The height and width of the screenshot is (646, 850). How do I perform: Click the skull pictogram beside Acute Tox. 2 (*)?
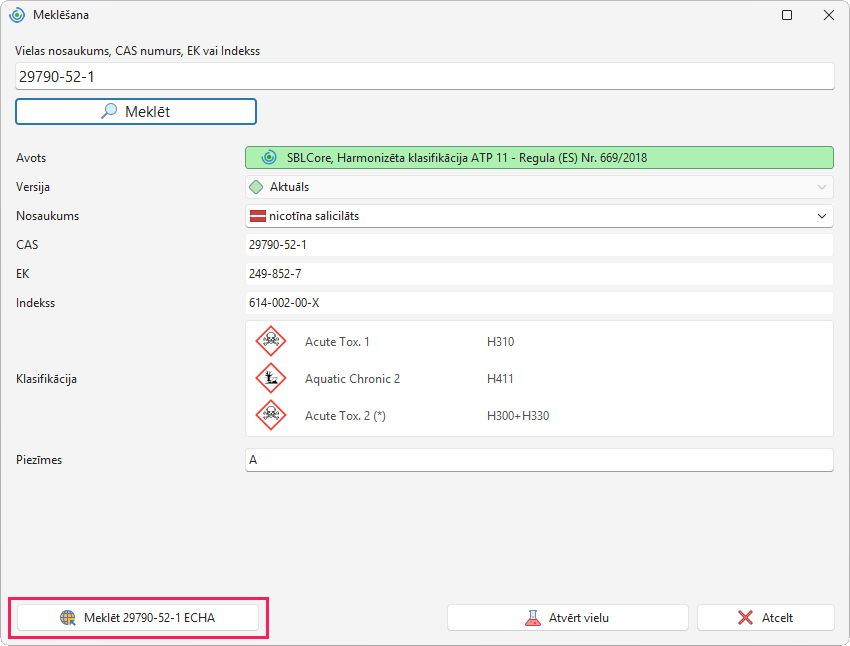coord(271,415)
